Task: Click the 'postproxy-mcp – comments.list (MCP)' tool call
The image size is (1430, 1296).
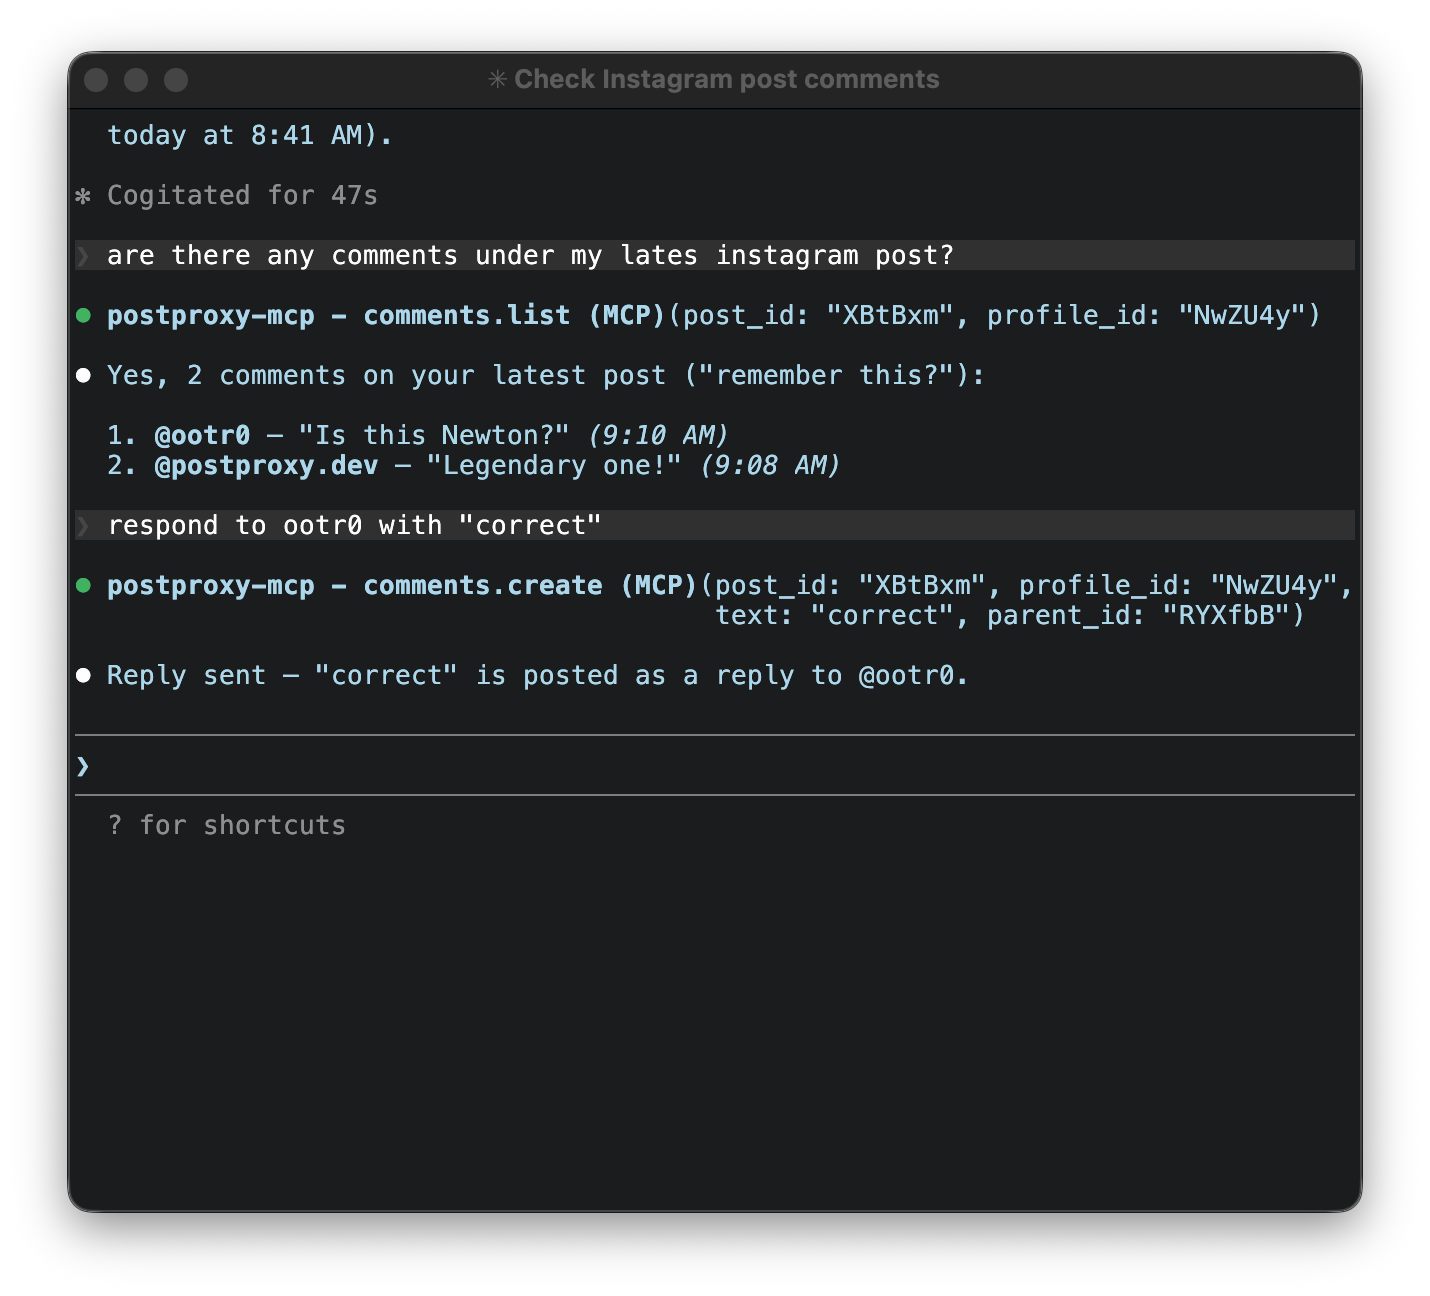Action: [386, 315]
